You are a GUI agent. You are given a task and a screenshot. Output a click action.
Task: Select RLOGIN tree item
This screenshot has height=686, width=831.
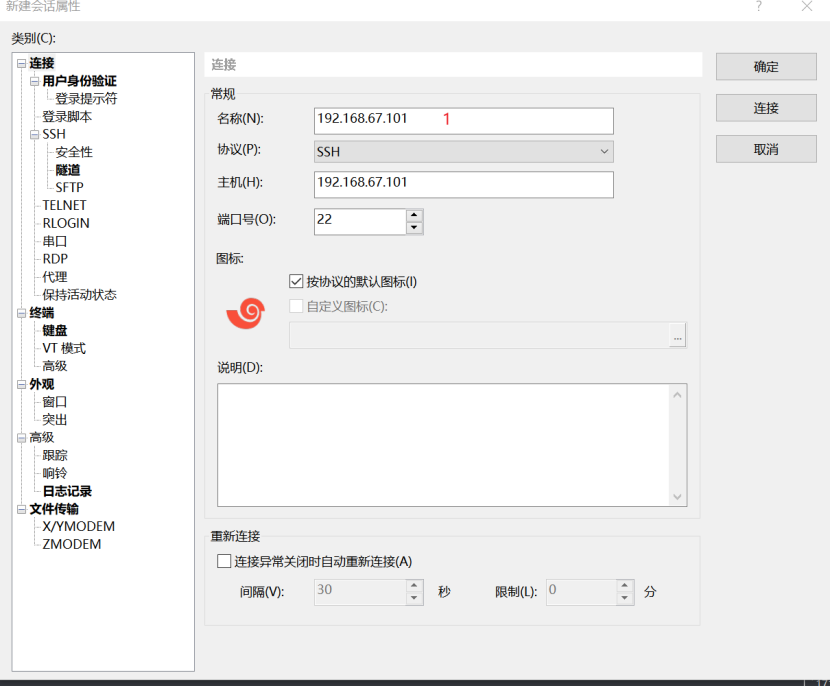(x=66, y=224)
